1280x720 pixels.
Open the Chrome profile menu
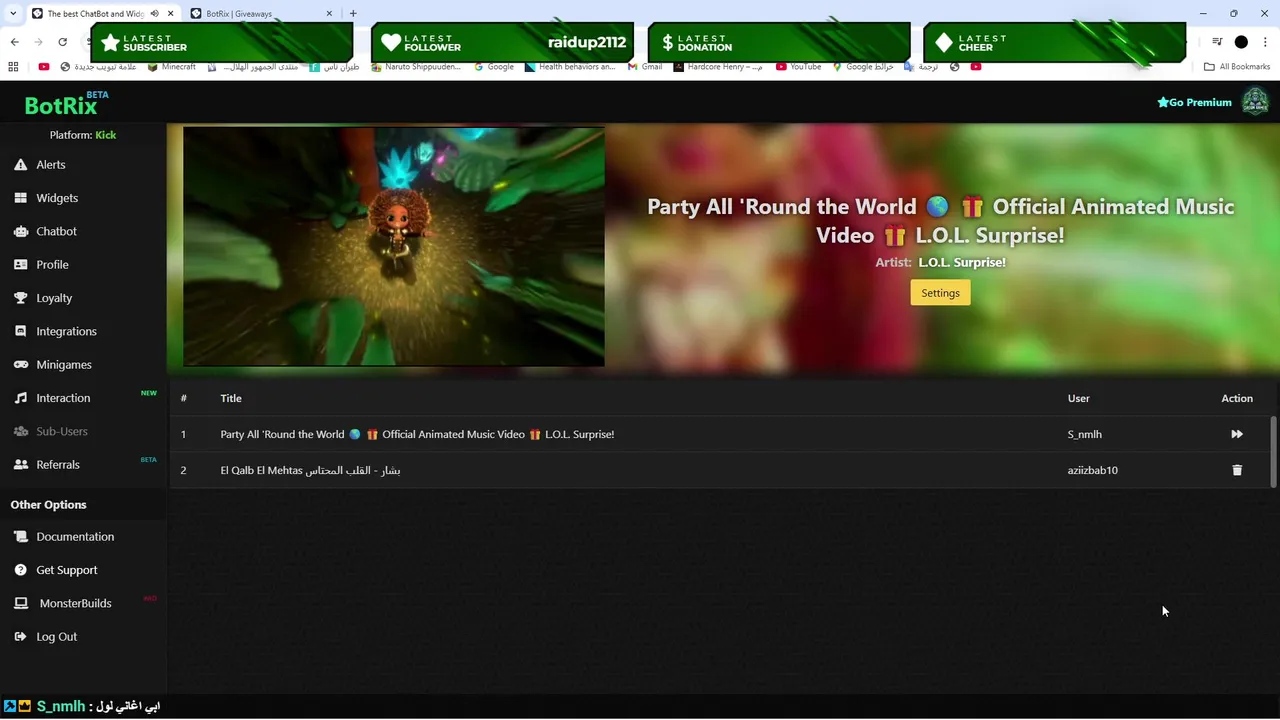1241,42
